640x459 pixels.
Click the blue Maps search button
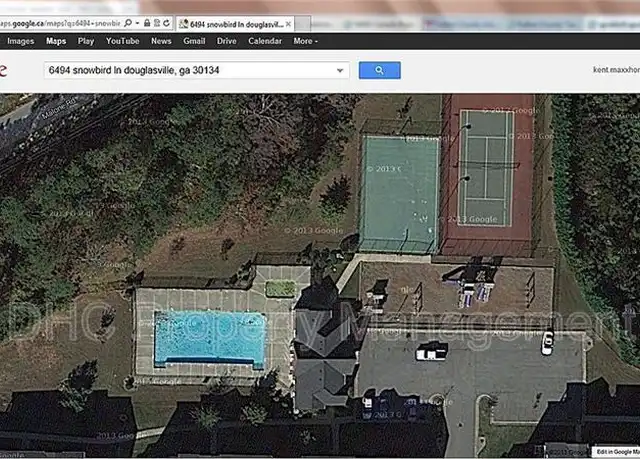click(380, 70)
